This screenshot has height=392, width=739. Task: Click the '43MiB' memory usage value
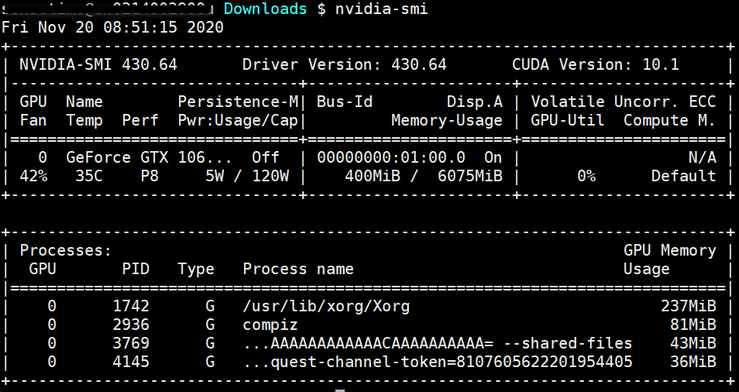click(x=693, y=343)
